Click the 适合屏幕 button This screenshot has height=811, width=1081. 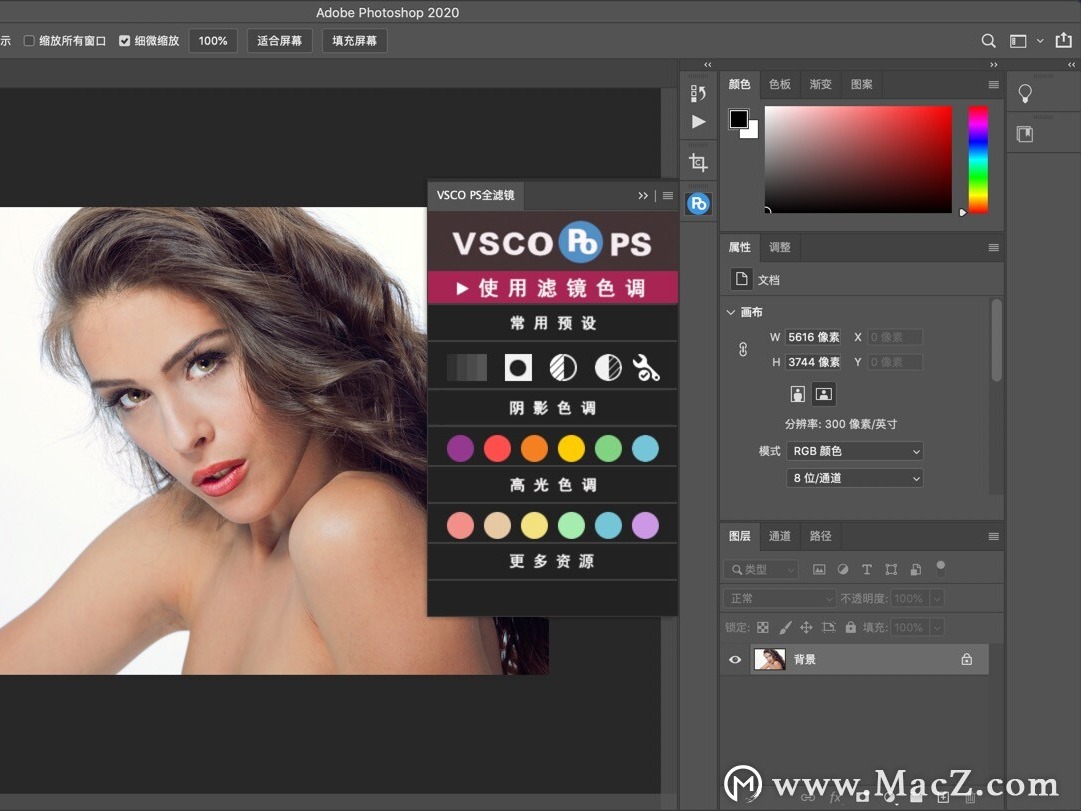(x=279, y=41)
